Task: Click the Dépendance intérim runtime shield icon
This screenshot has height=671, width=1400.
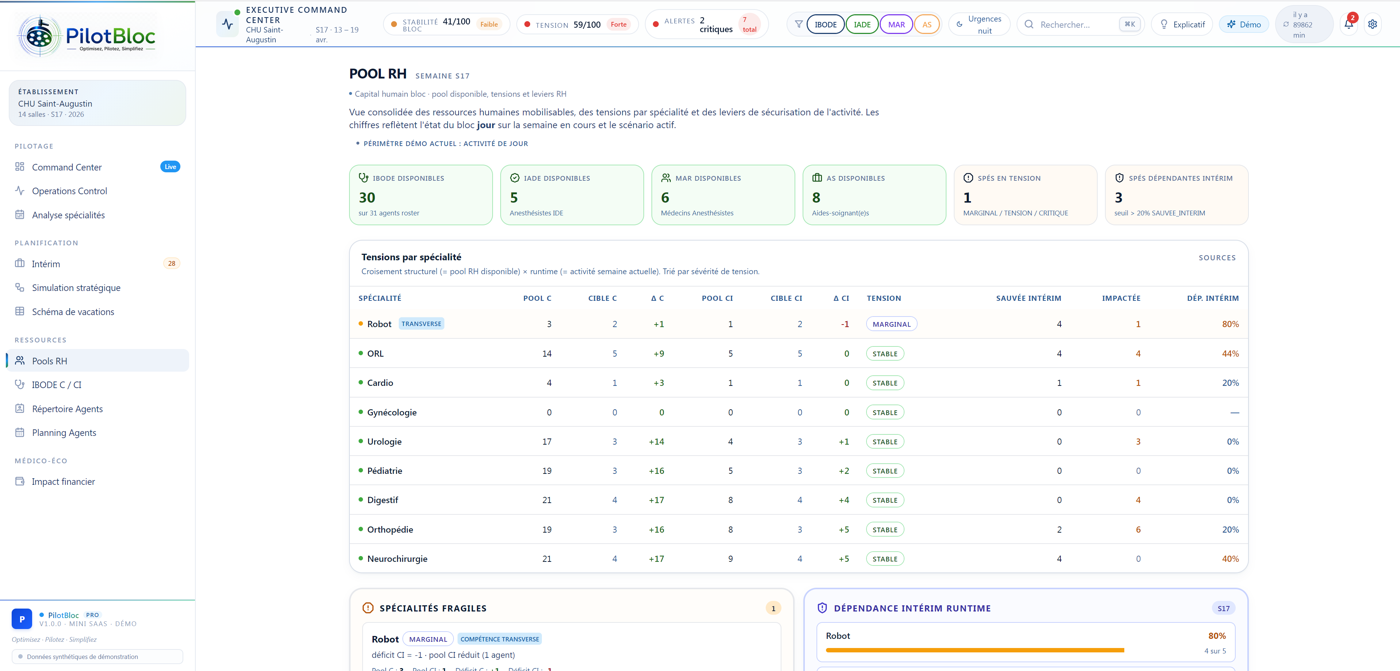Action: 822,608
